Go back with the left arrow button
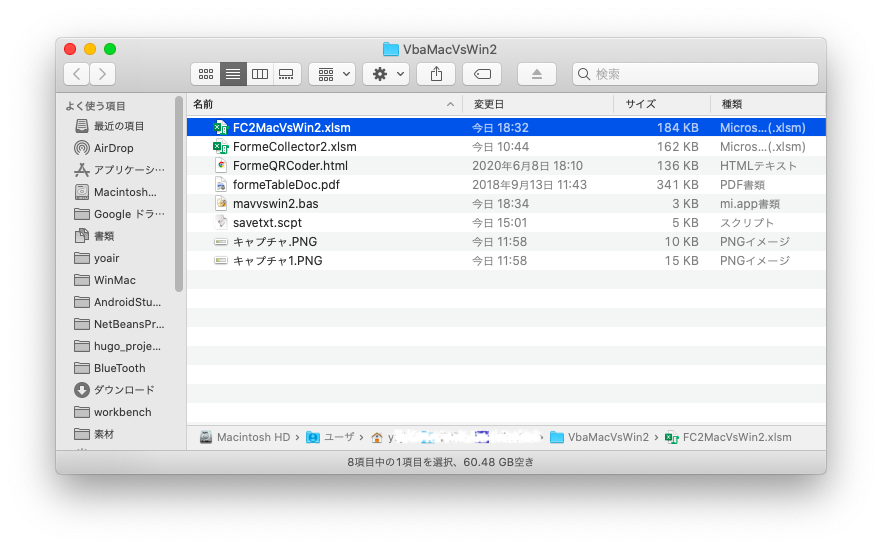882x548 pixels. pos(76,74)
